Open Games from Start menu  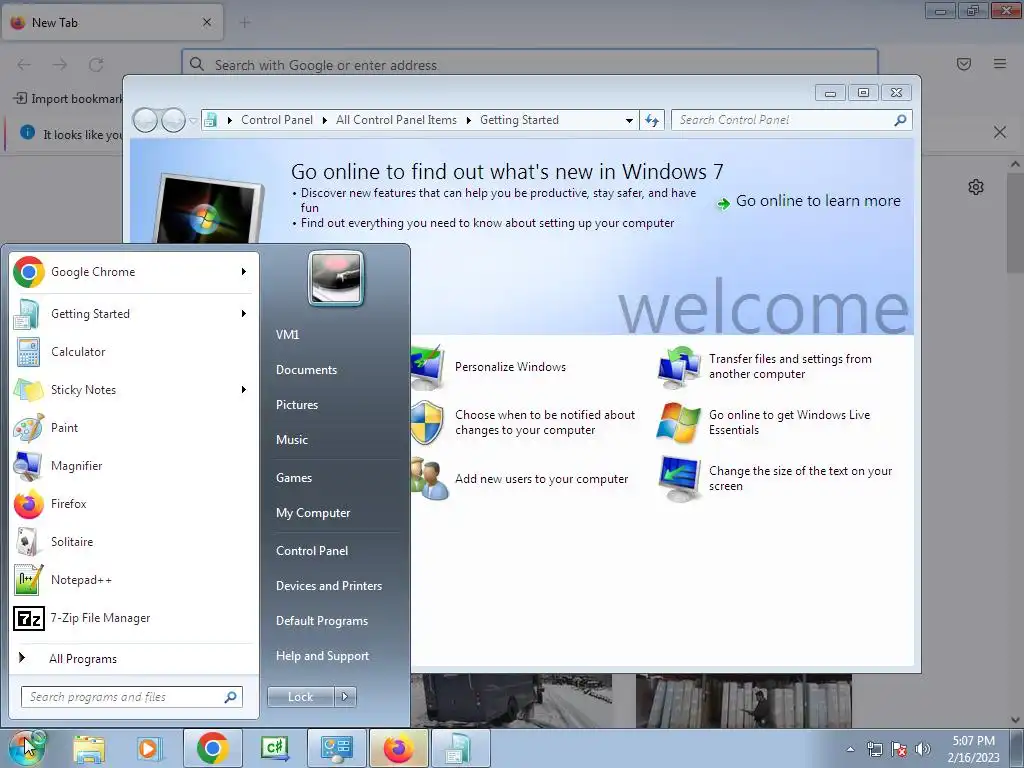[x=294, y=477]
